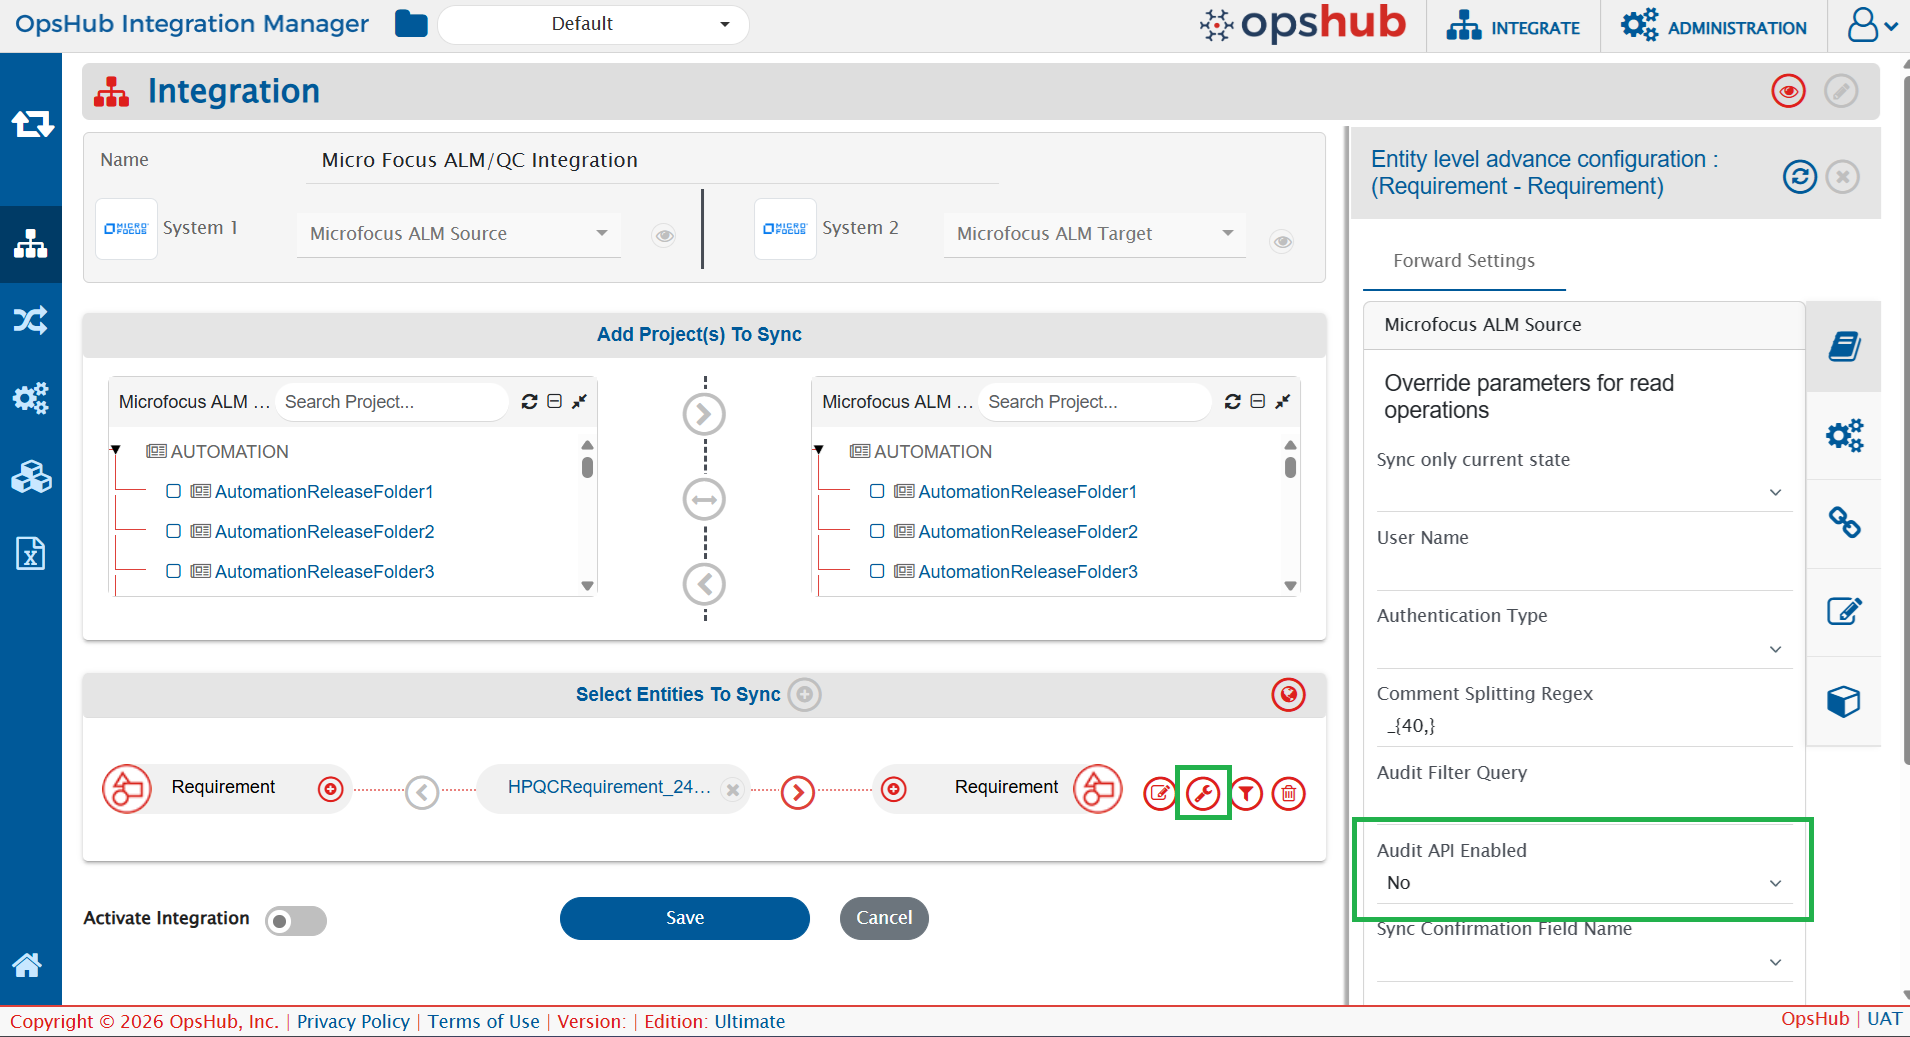
Task: Check AutomationReleaseFolder2 in left project tree
Action: (174, 531)
